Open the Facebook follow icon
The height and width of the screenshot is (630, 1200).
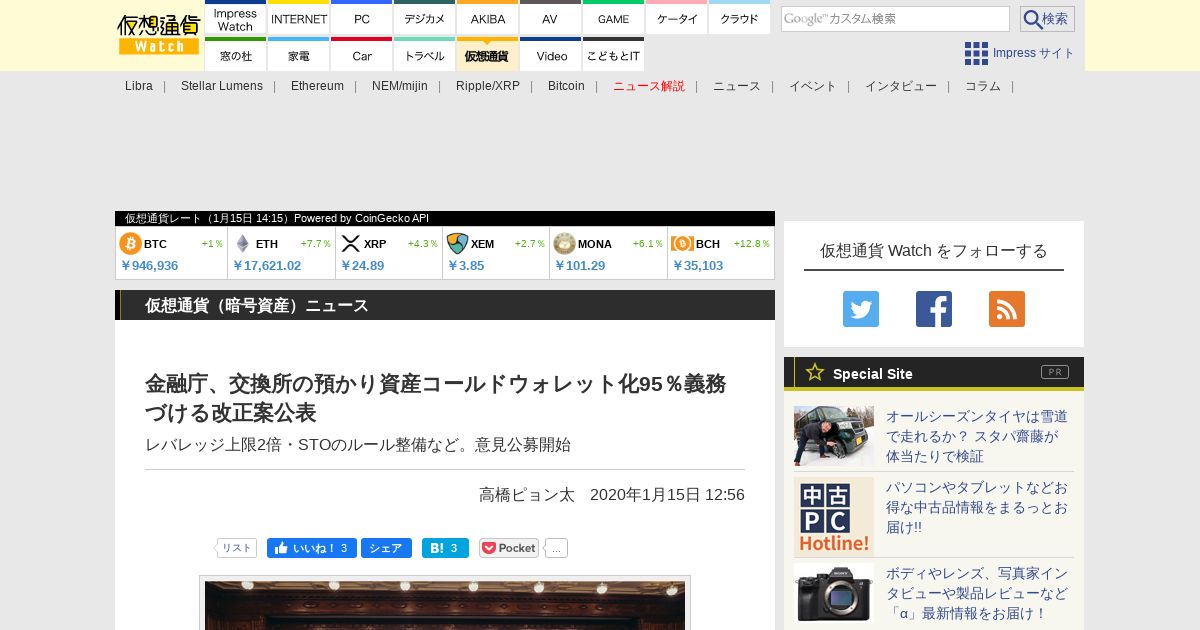[934, 309]
